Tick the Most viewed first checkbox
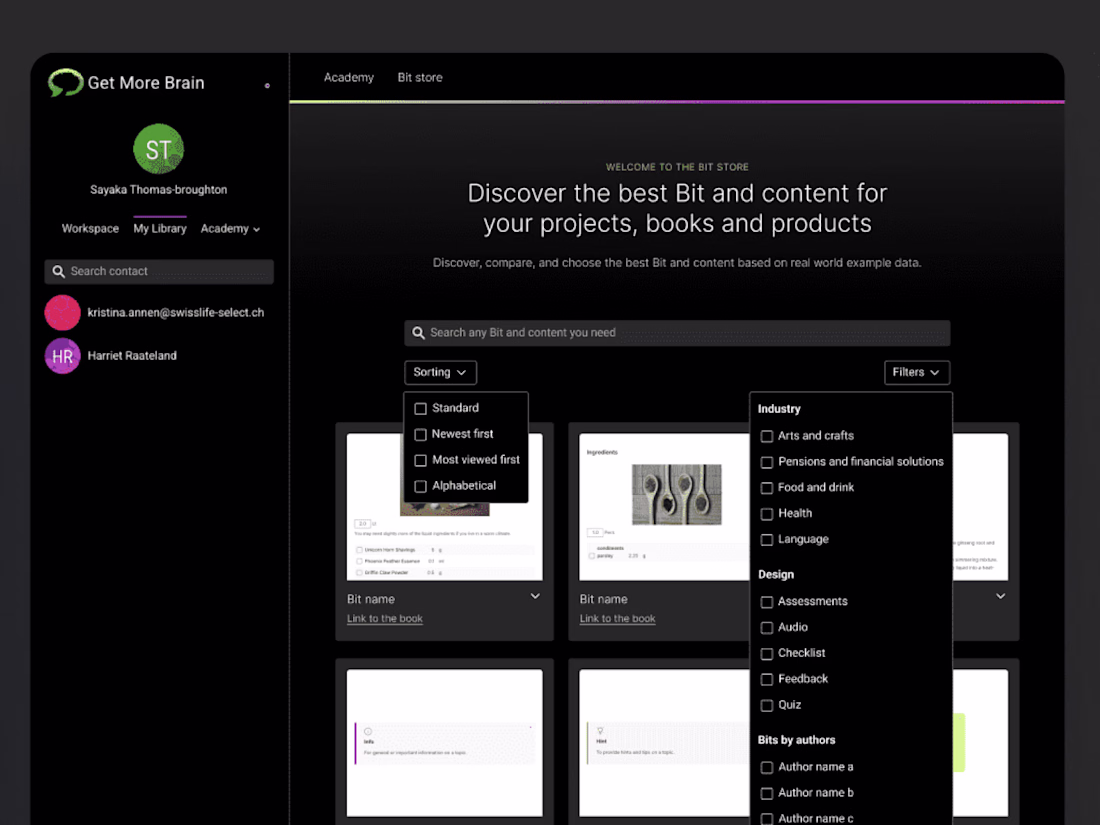 (420, 460)
